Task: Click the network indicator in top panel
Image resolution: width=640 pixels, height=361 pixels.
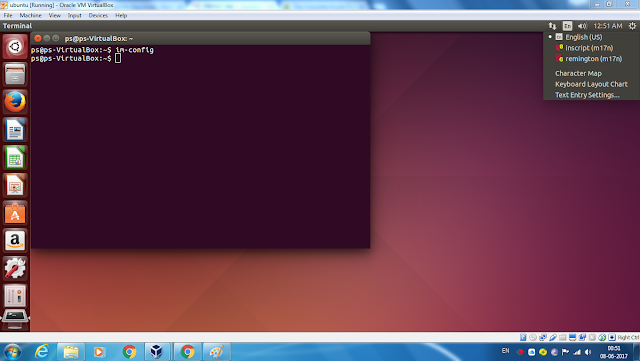Action: click(x=552, y=26)
